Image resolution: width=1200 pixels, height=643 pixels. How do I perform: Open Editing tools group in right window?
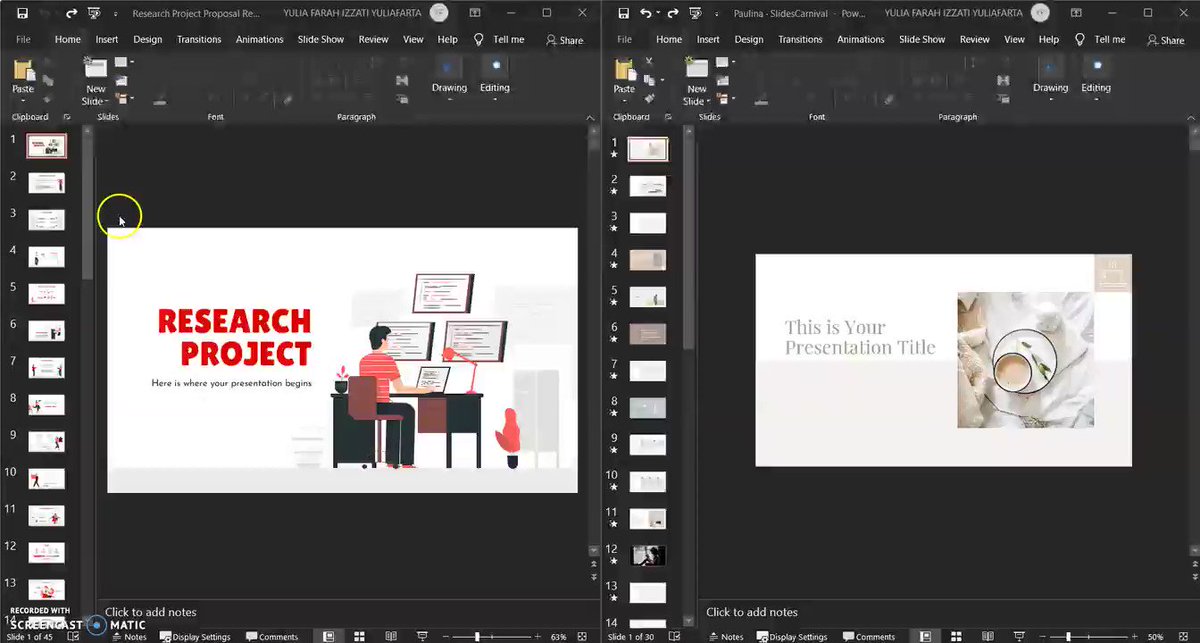1096,76
